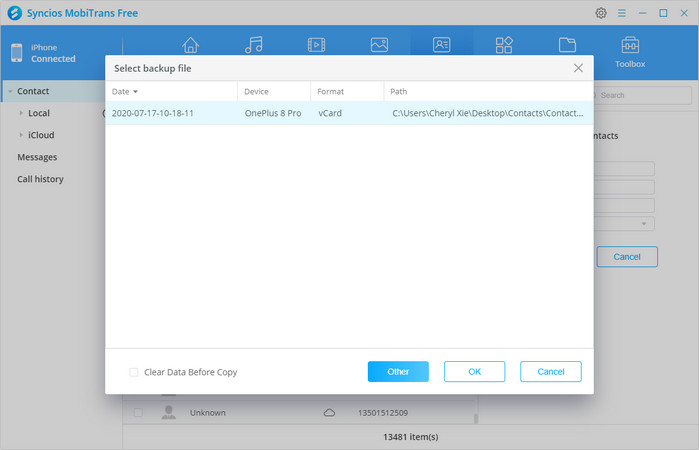
Task: Click Cancel in the backup dialog
Action: click(x=551, y=372)
